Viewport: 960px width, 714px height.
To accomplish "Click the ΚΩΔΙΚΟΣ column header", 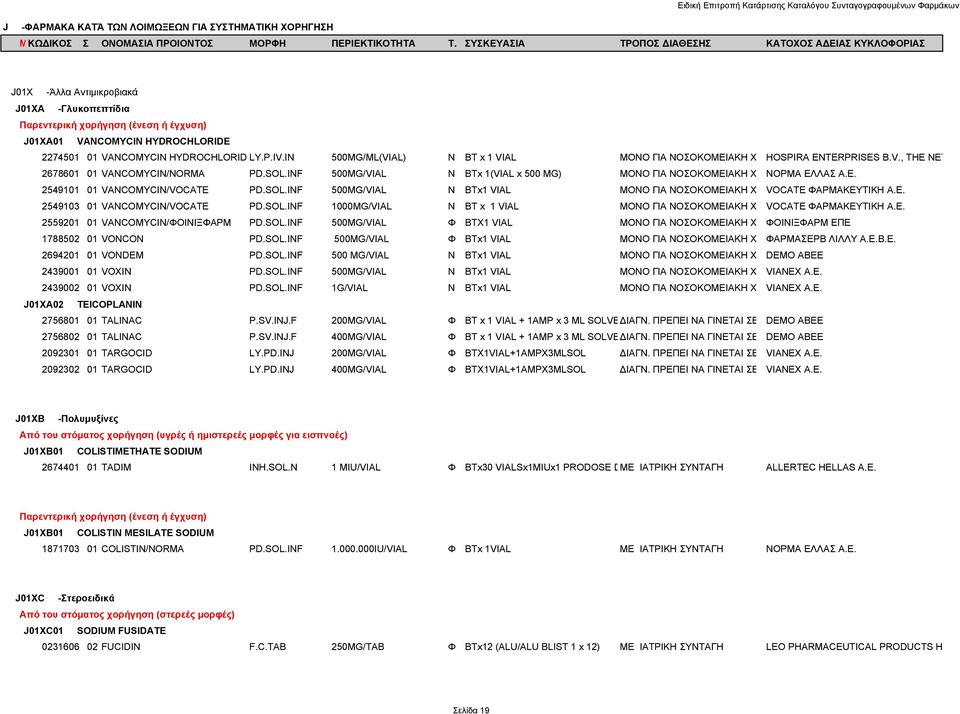I will coord(50,43).
